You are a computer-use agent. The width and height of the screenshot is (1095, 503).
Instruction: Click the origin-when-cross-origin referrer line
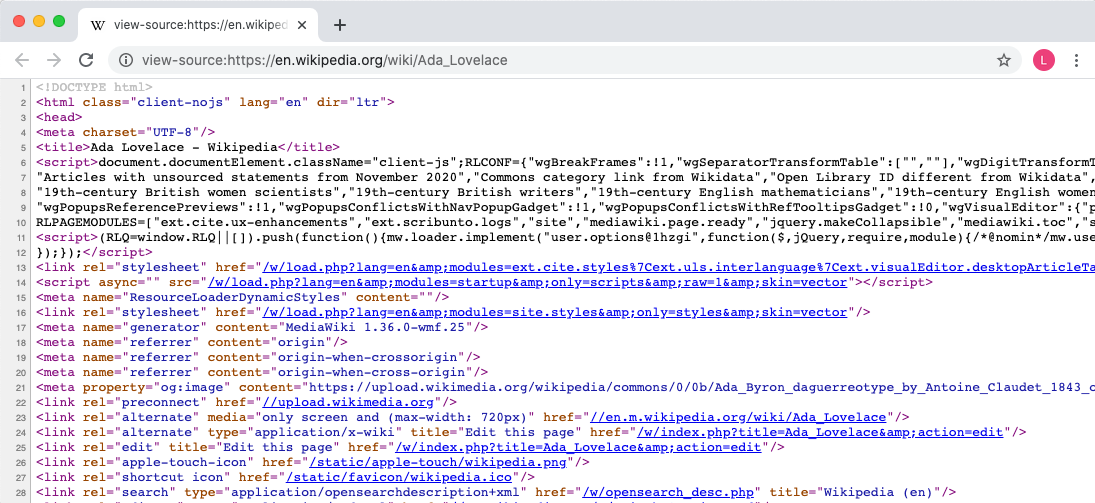coord(262,372)
